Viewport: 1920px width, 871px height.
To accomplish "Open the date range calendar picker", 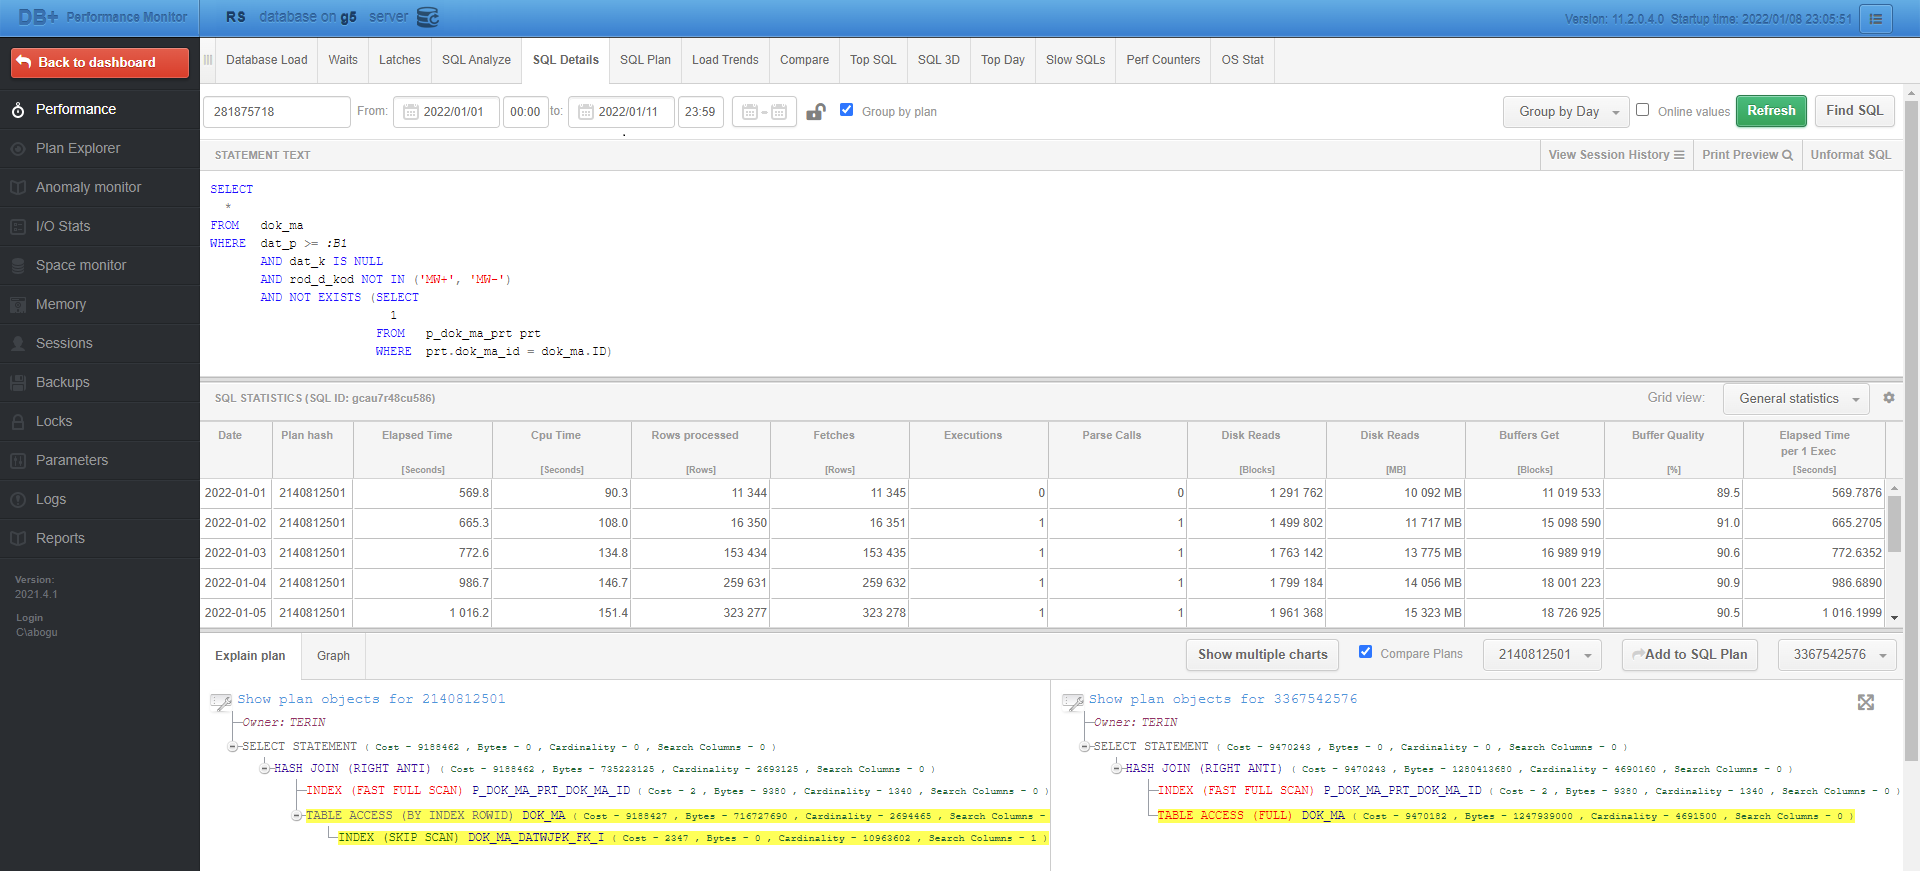I will coord(764,112).
